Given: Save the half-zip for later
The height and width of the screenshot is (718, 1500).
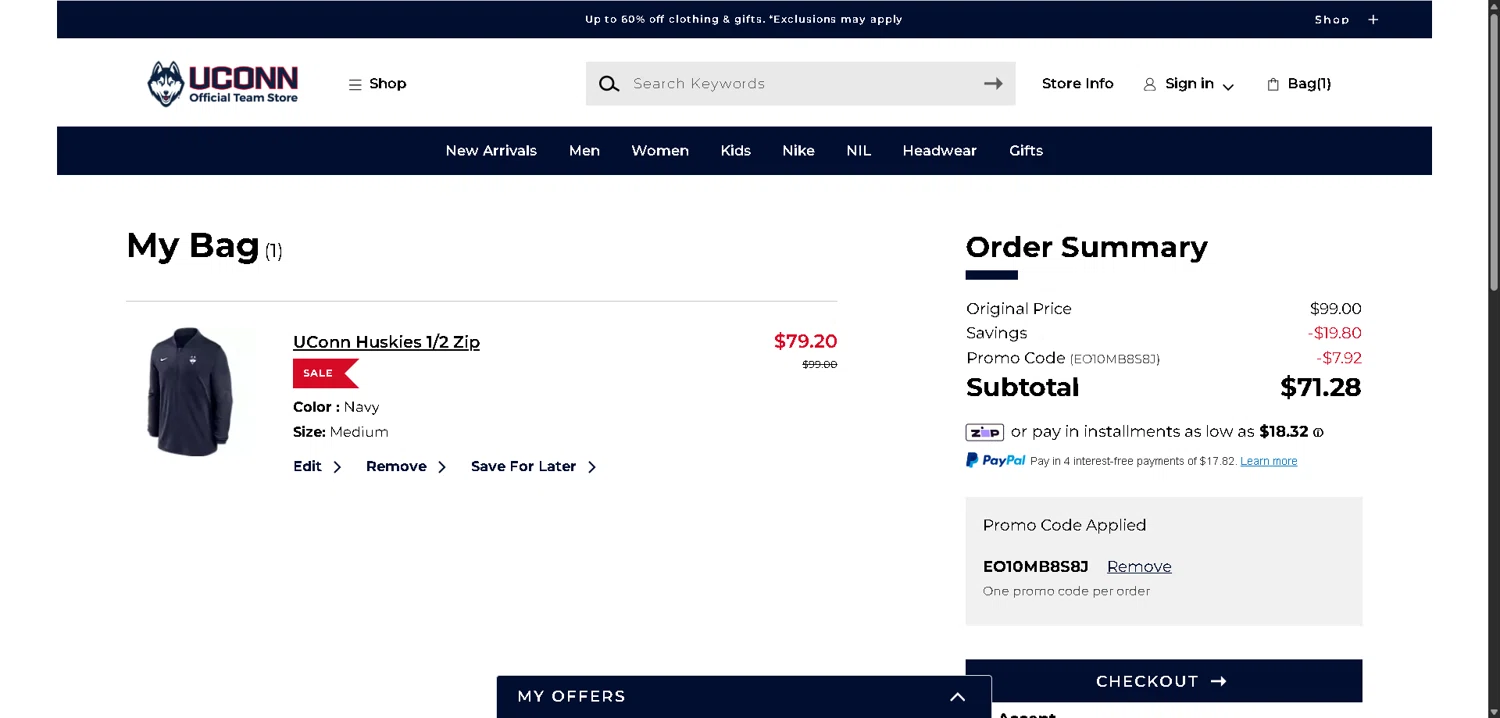Looking at the screenshot, I should [533, 467].
